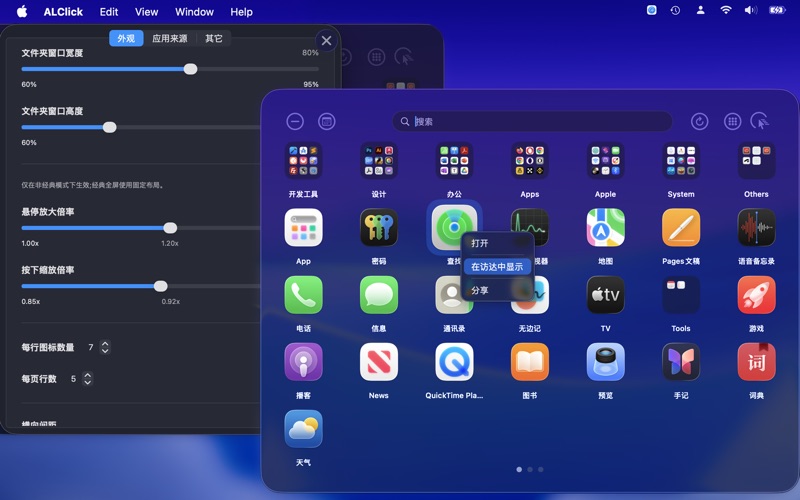The height and width of the screenshot is (500, 800).
Task: Click the volume icon in menu bar
Action: 751,10
